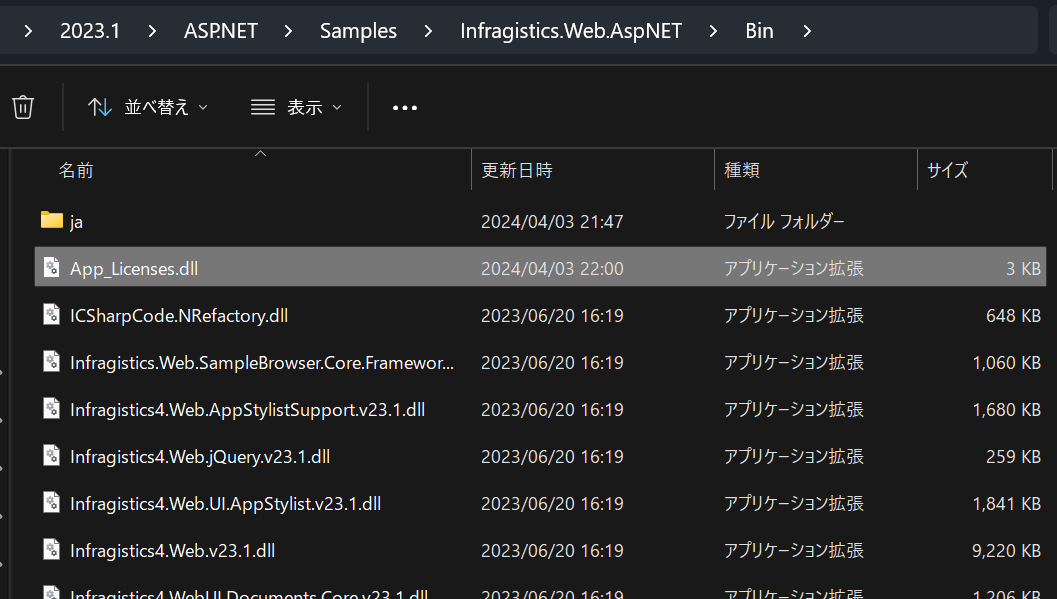Open the 表示 view dropdown
The height and width of the screenshot is (599, 1057).
(x=296, y=107)
